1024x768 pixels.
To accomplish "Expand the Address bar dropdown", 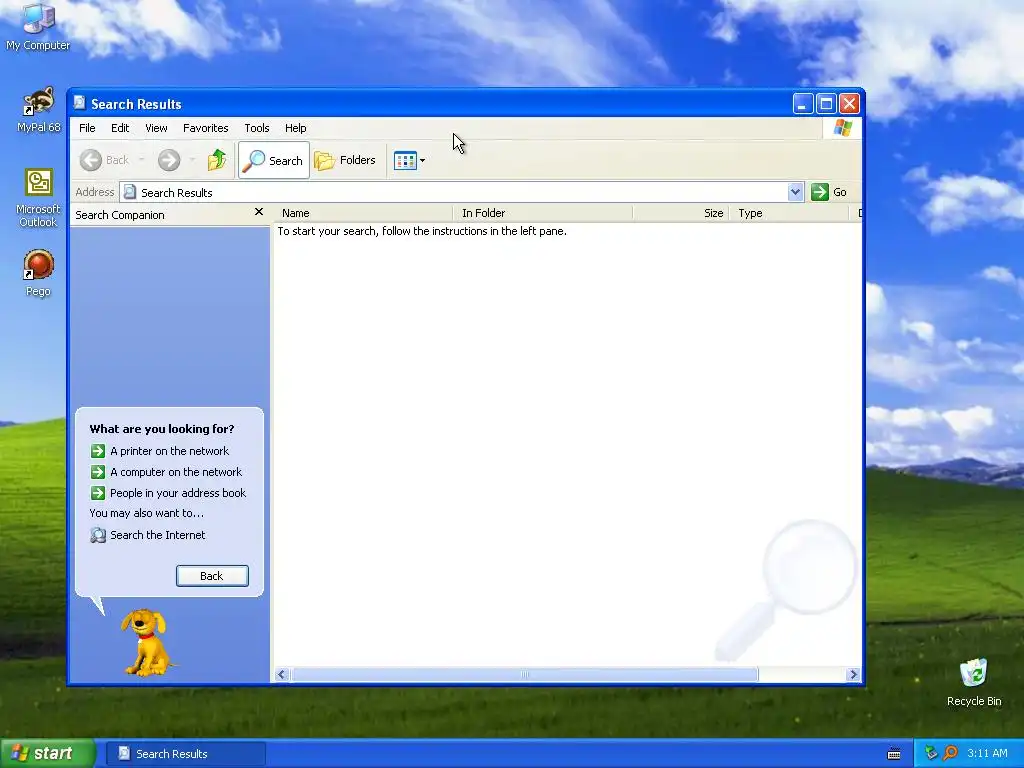I will pos(795,192).
